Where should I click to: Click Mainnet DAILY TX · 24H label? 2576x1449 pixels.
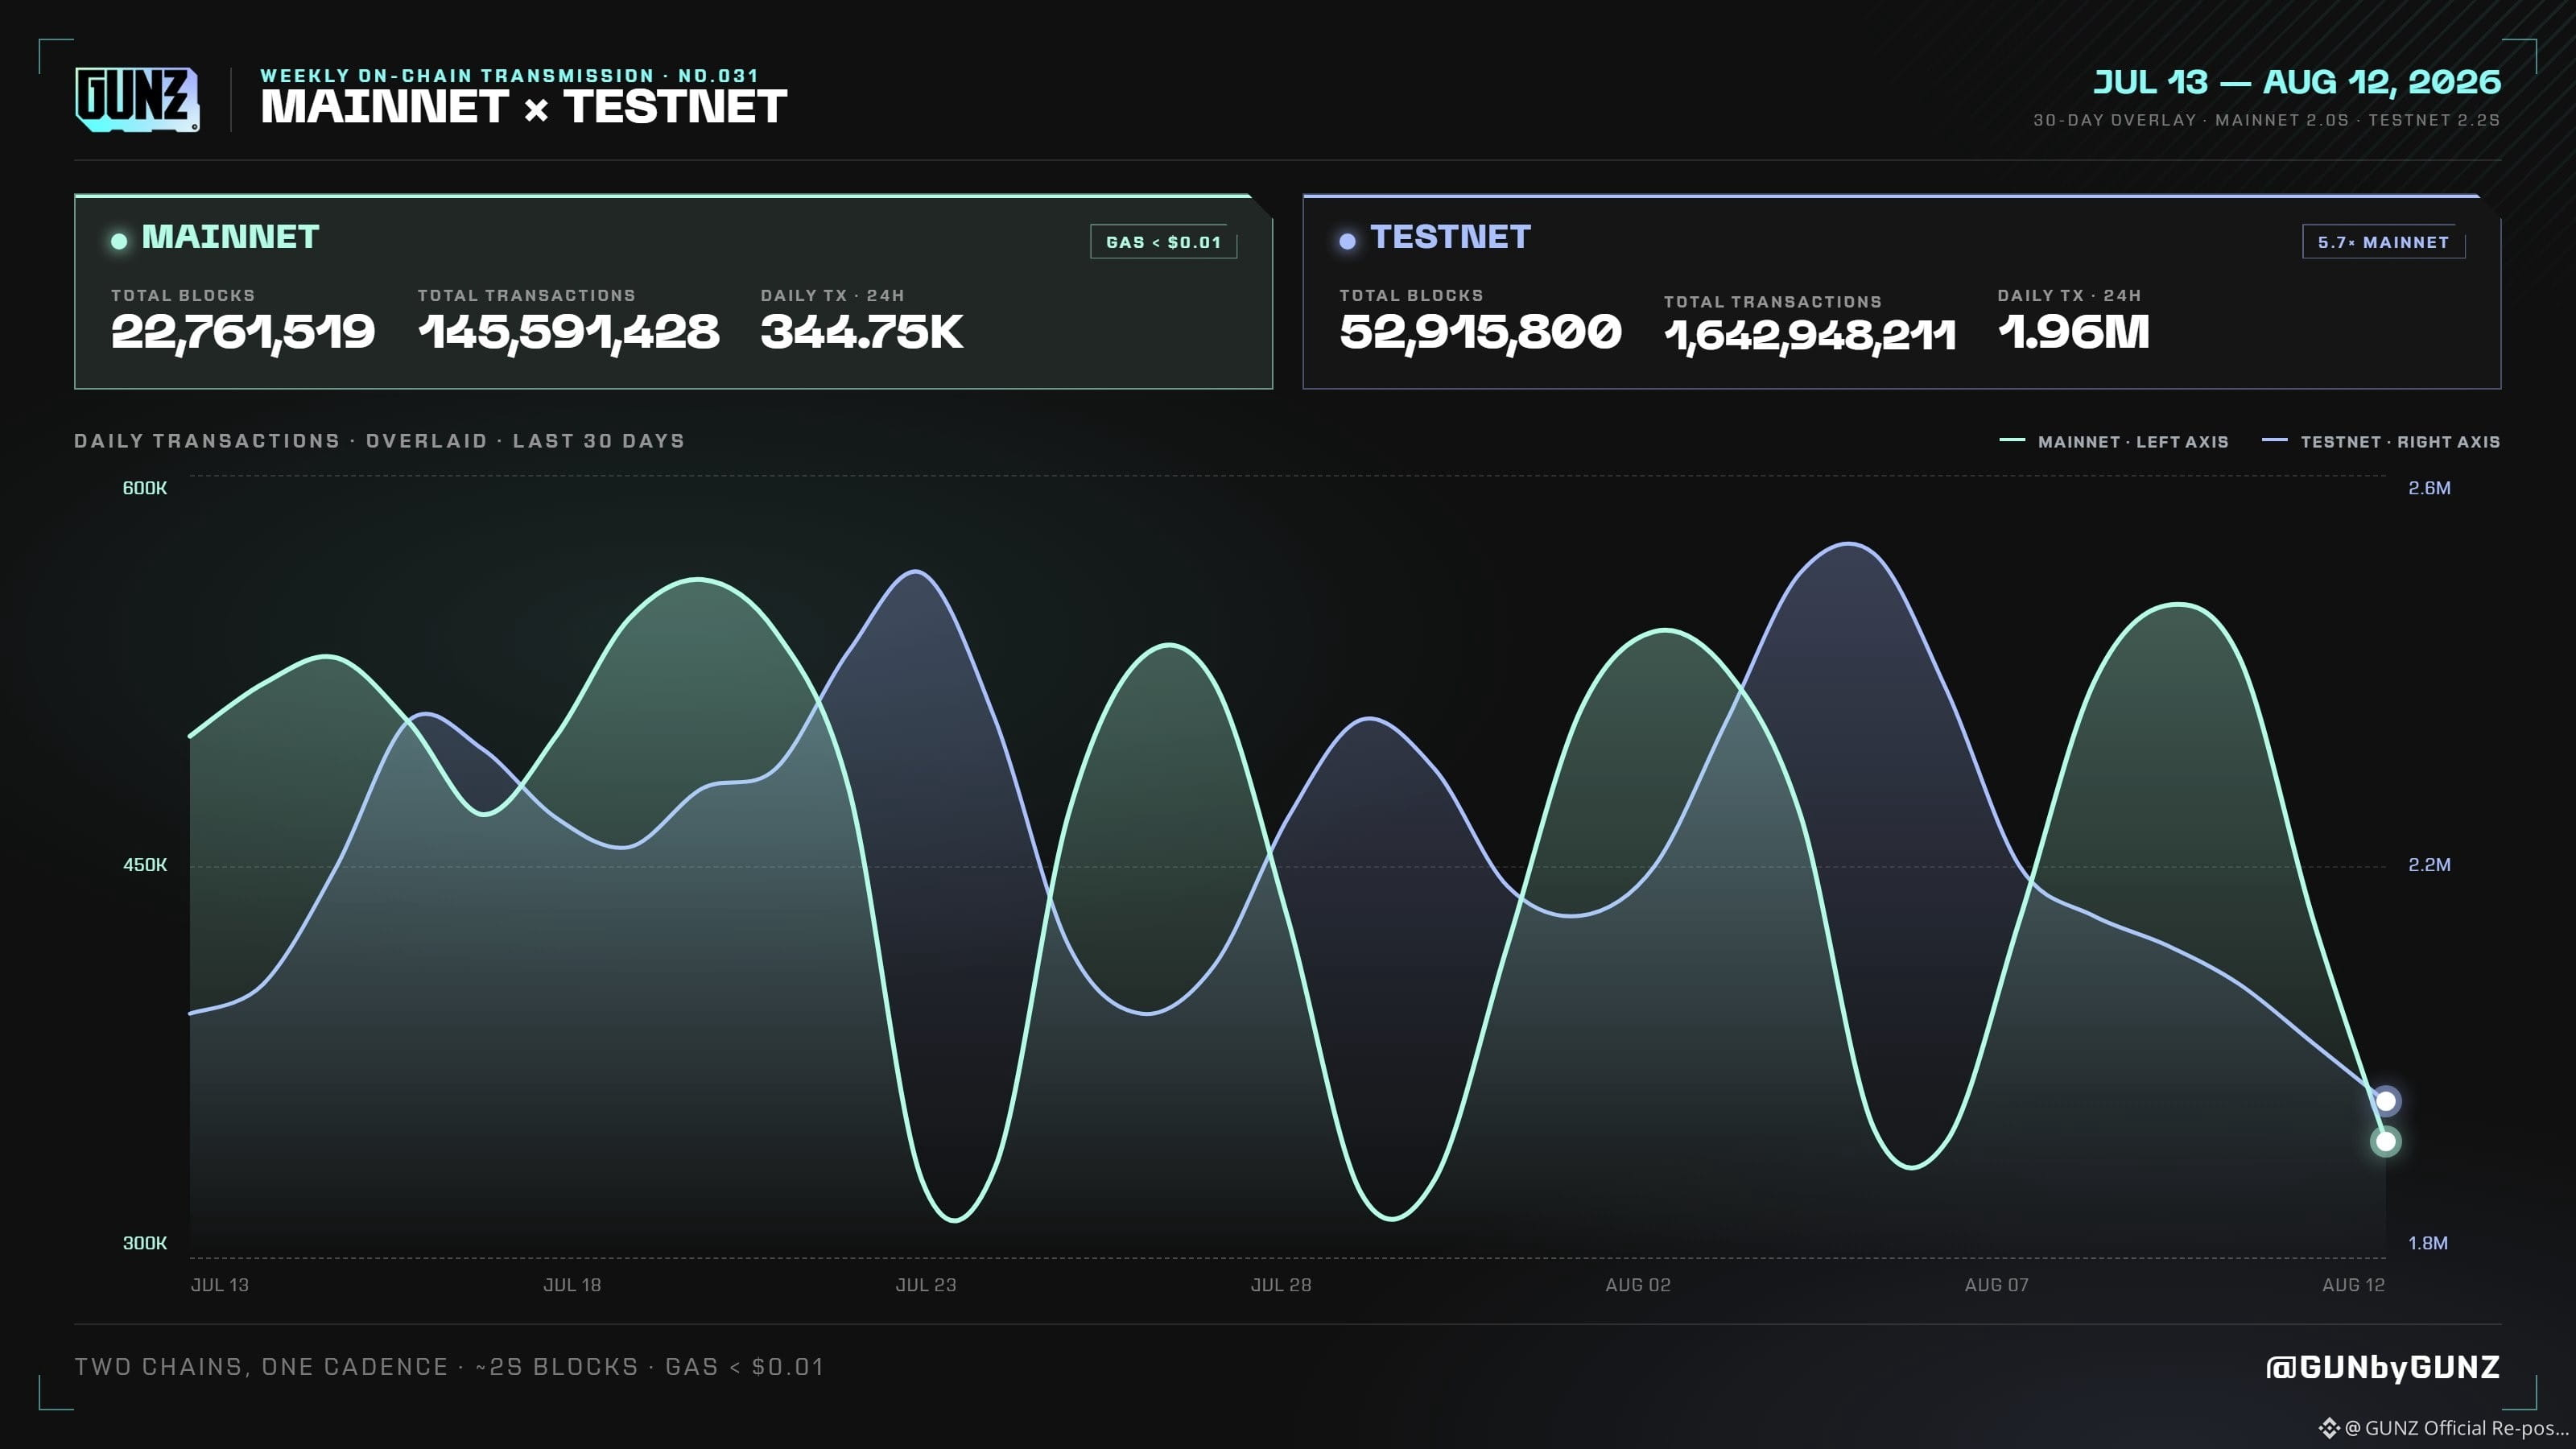coord(832,296)
